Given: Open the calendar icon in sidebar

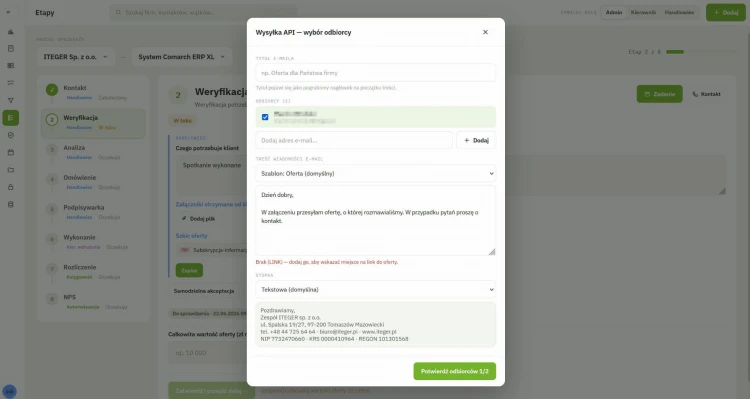Looking at the screenshot, I should click(11, 153).
